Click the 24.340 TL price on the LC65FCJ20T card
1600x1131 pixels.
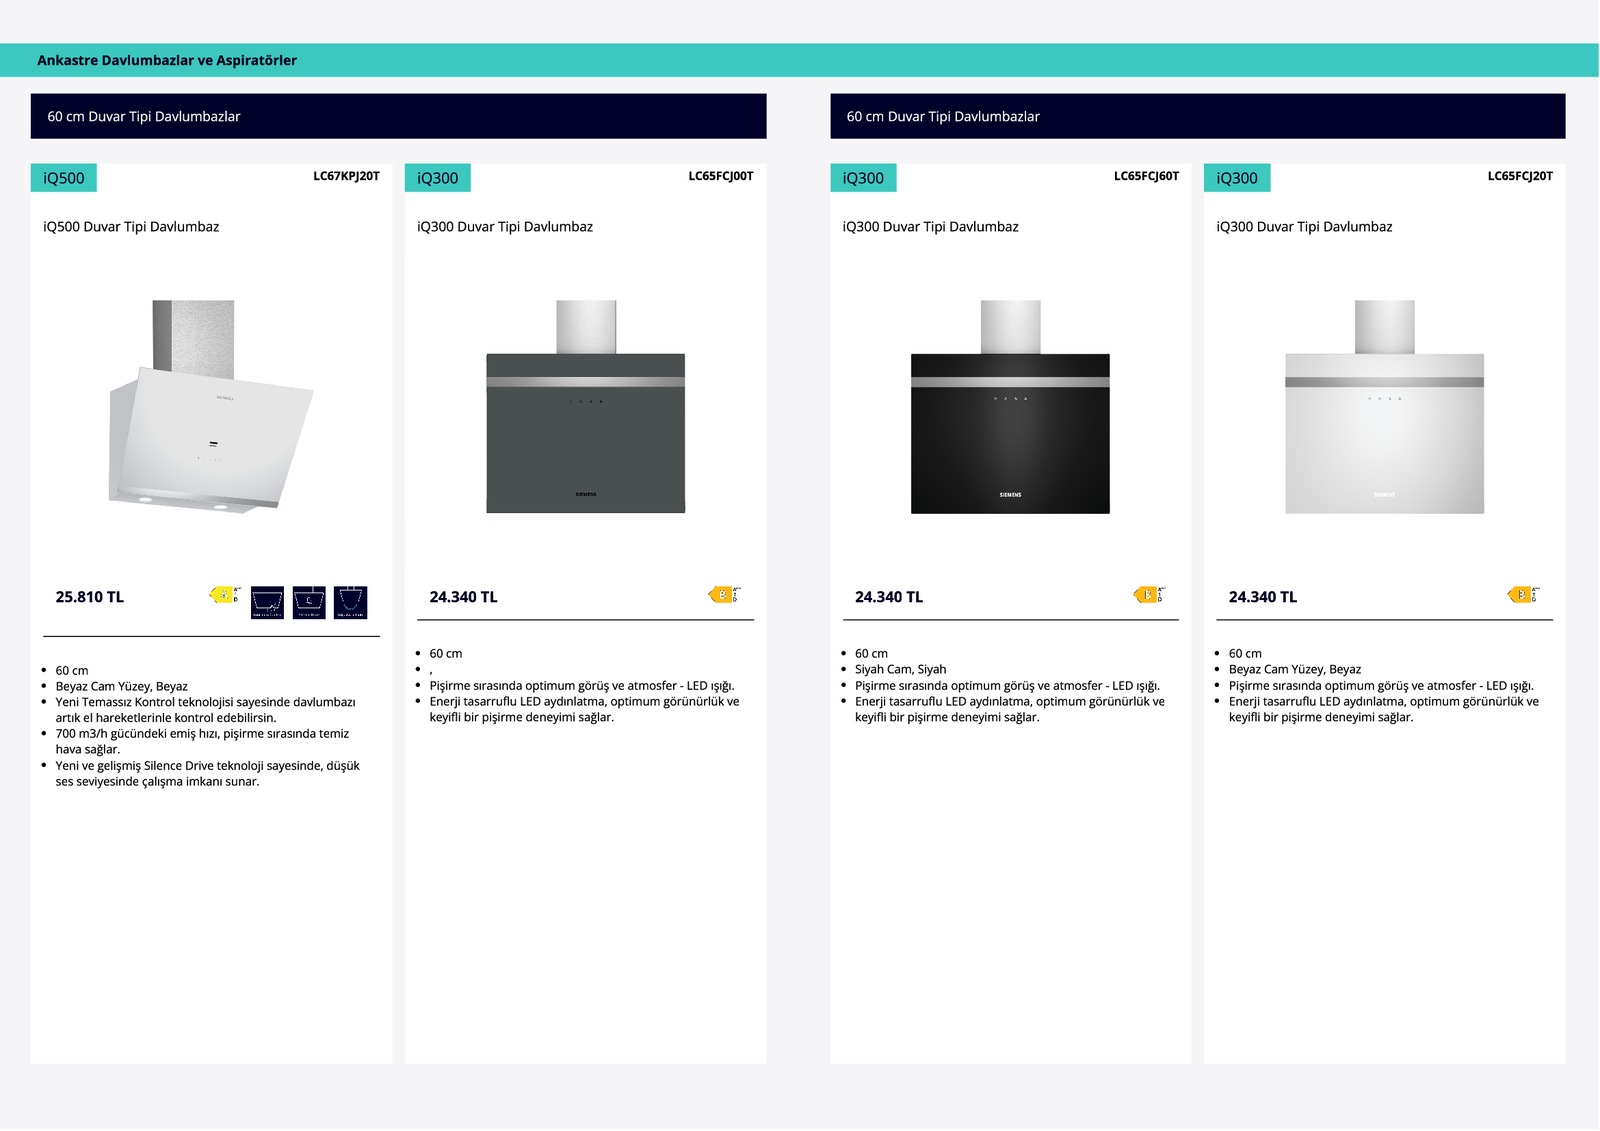click(1263, 597)
